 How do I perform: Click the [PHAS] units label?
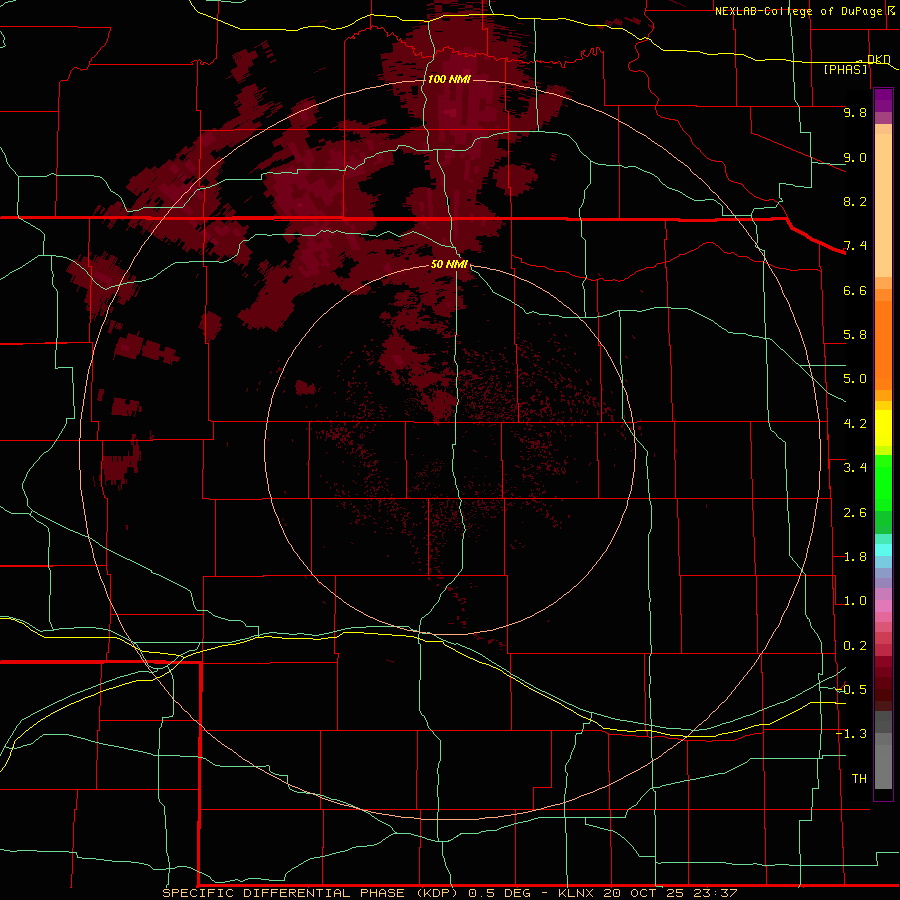pos(845,69)
